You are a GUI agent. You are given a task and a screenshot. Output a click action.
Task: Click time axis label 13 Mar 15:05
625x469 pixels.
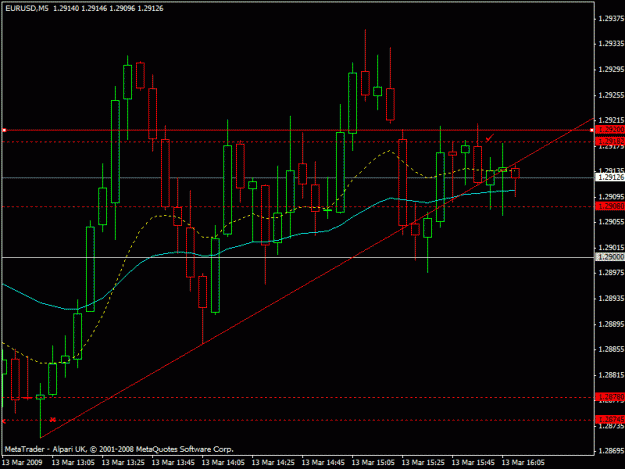pyautogui.click(x=373, y=463)
